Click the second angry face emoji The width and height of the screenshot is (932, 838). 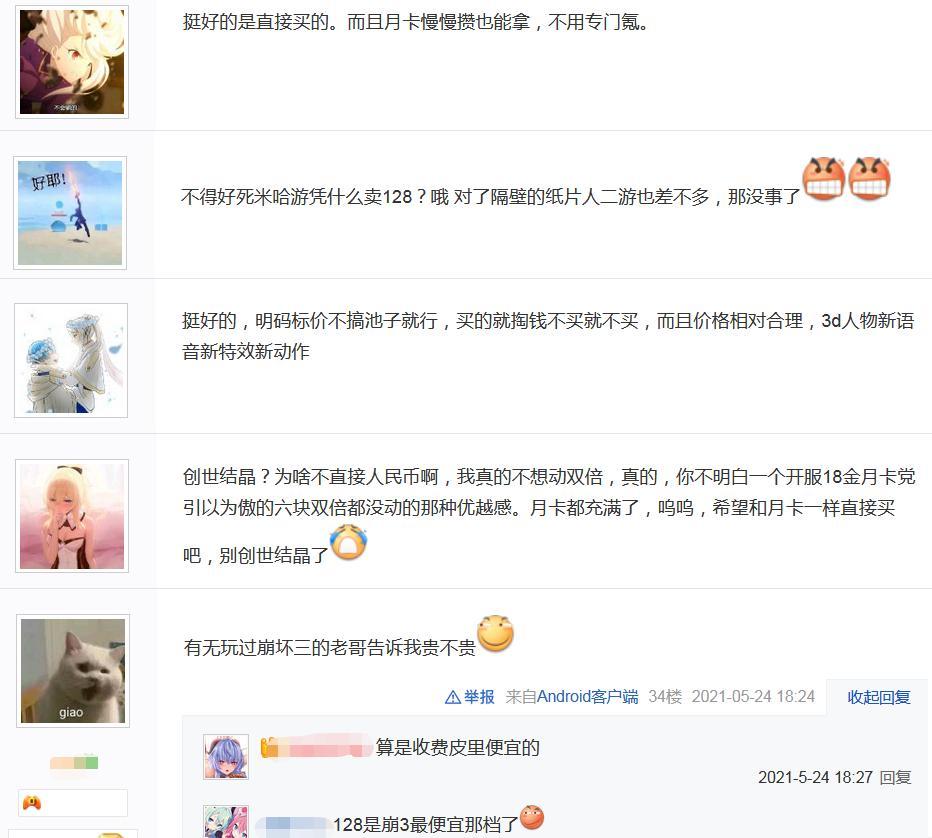coord(869,178)
